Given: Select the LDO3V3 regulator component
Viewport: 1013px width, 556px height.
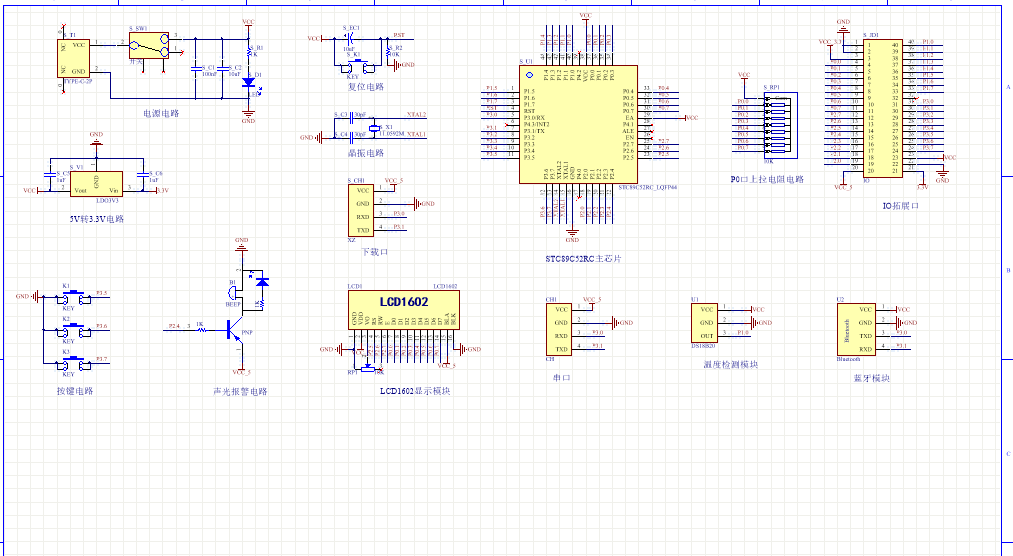Looking at the screenshot, I should [x=96, y=184].
